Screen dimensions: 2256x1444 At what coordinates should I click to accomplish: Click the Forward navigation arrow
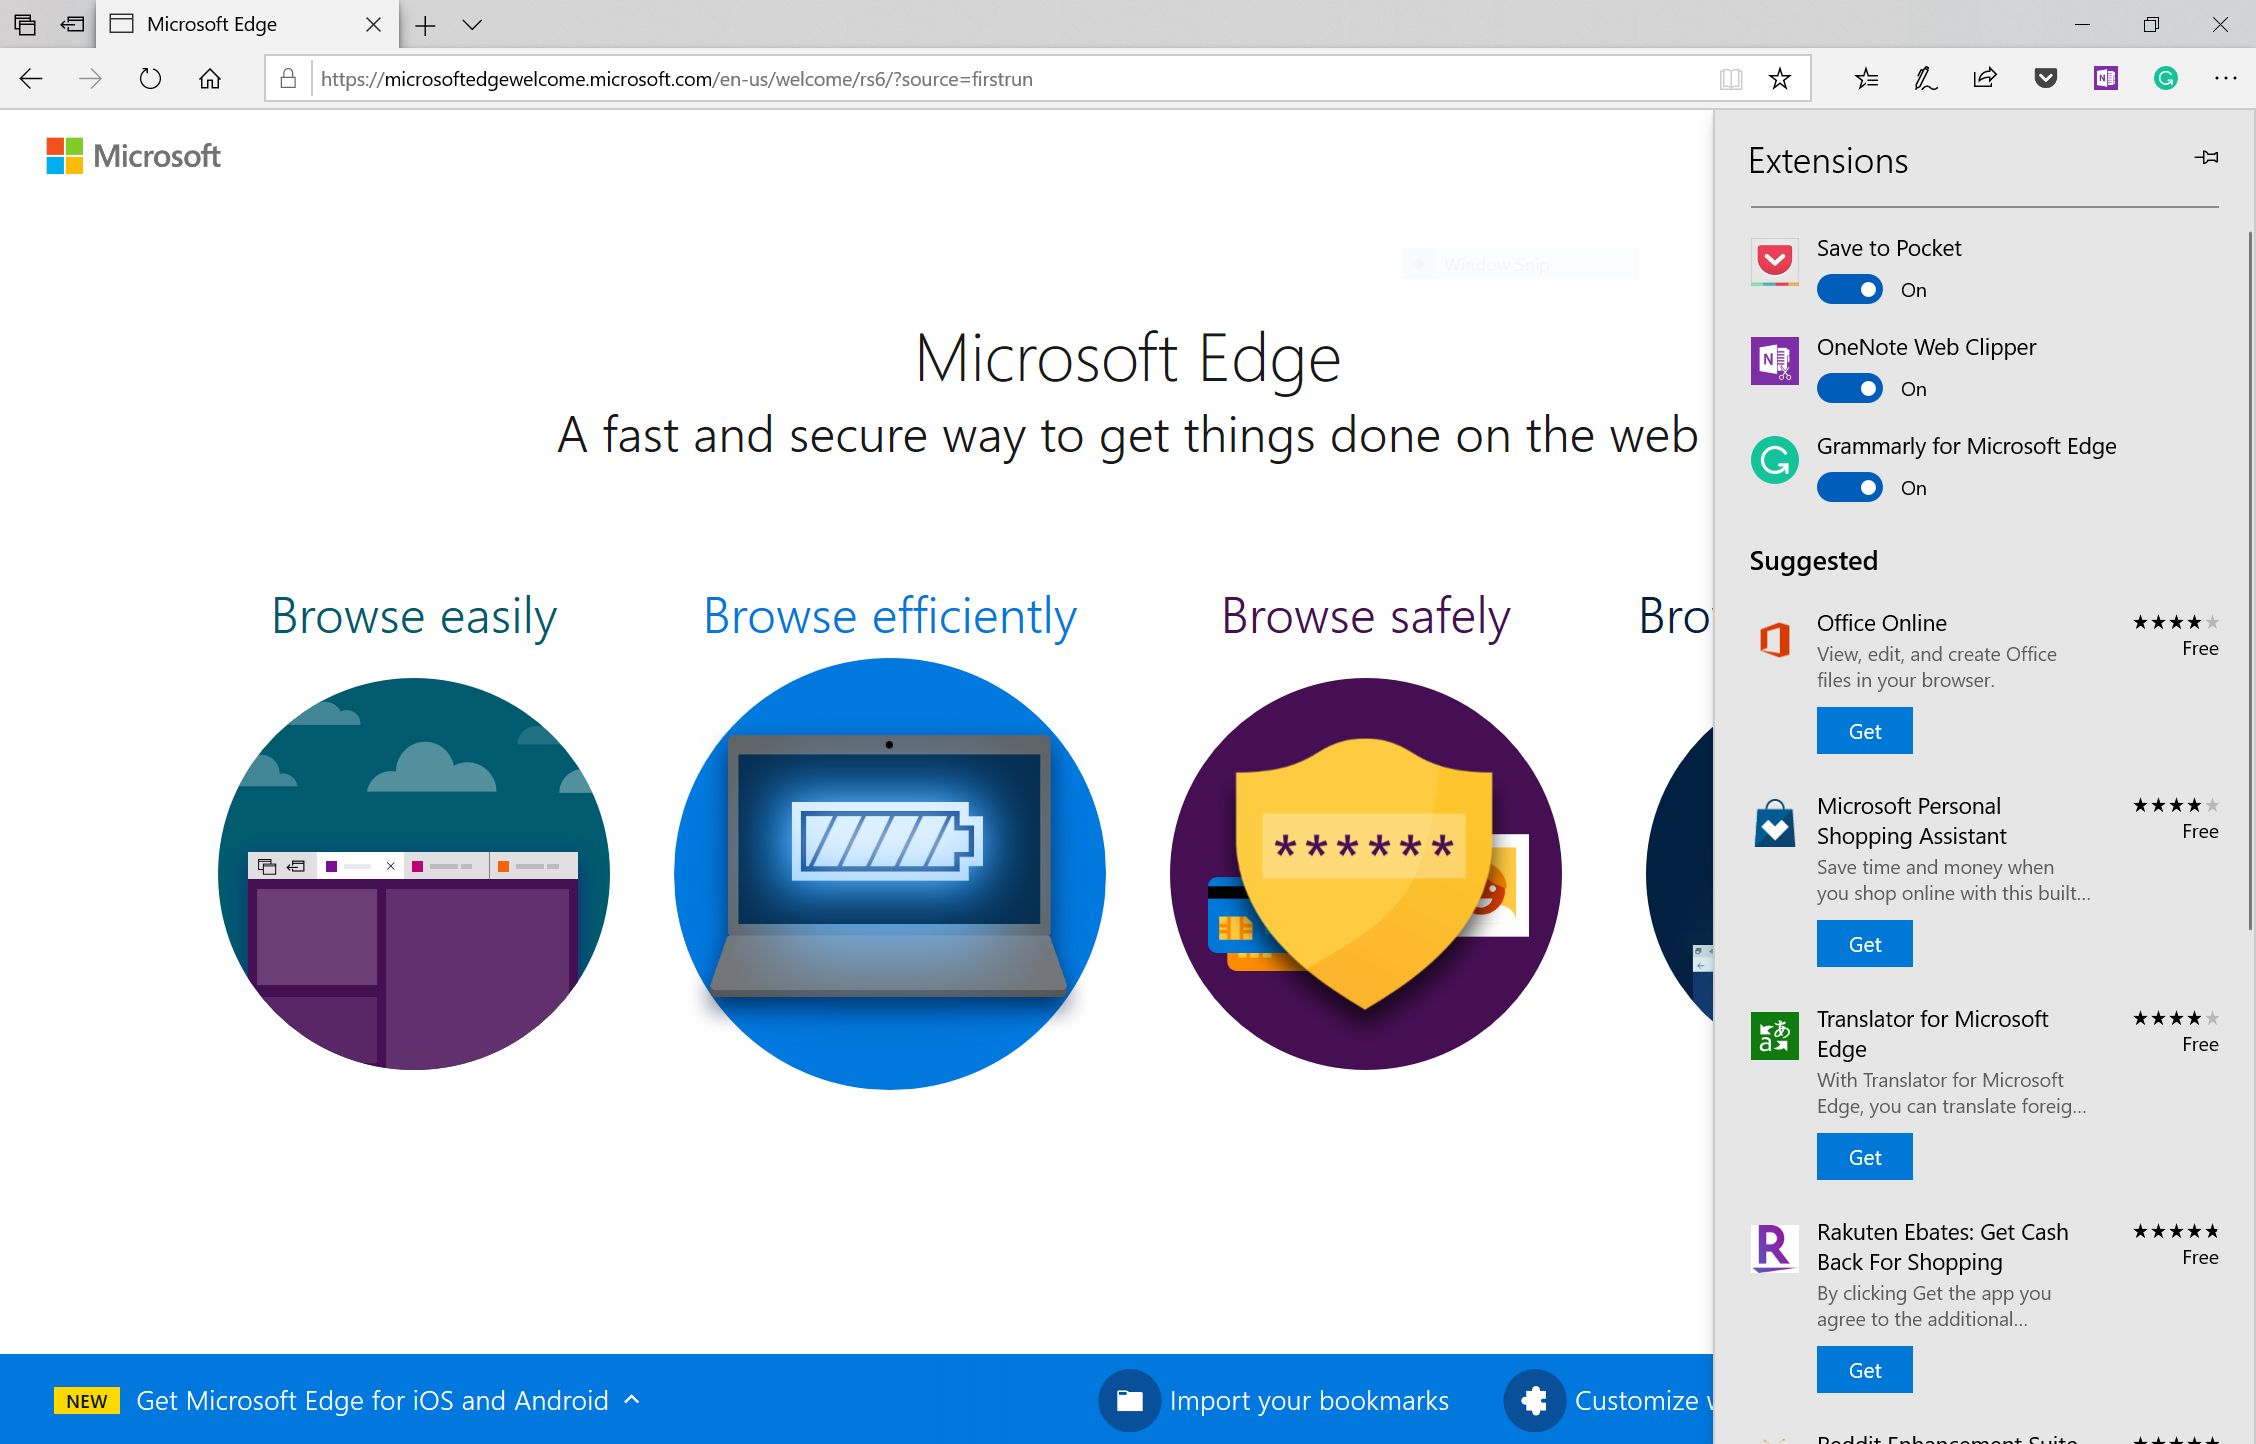click(x=90, y=79)
